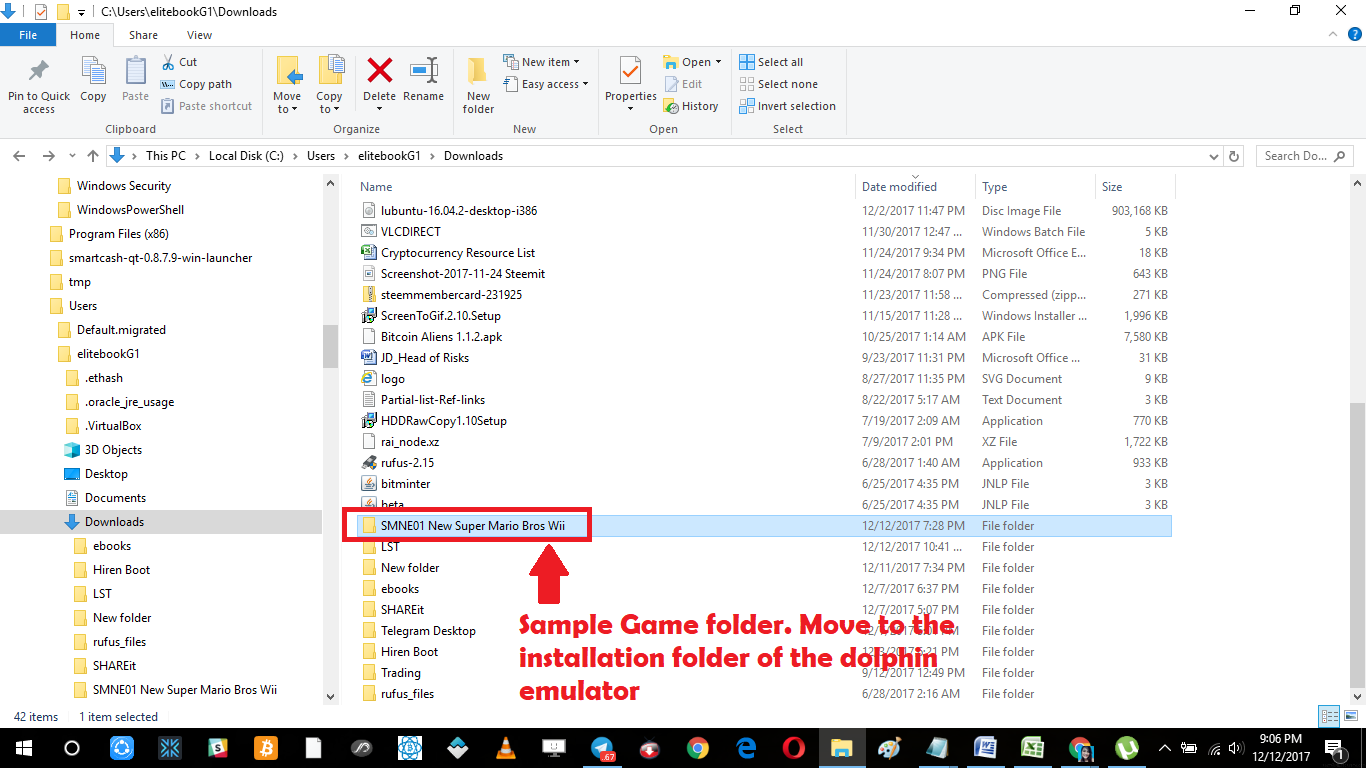1366x768 pixels.
Task: Open the File menu
Action: (x=28, y=35)
